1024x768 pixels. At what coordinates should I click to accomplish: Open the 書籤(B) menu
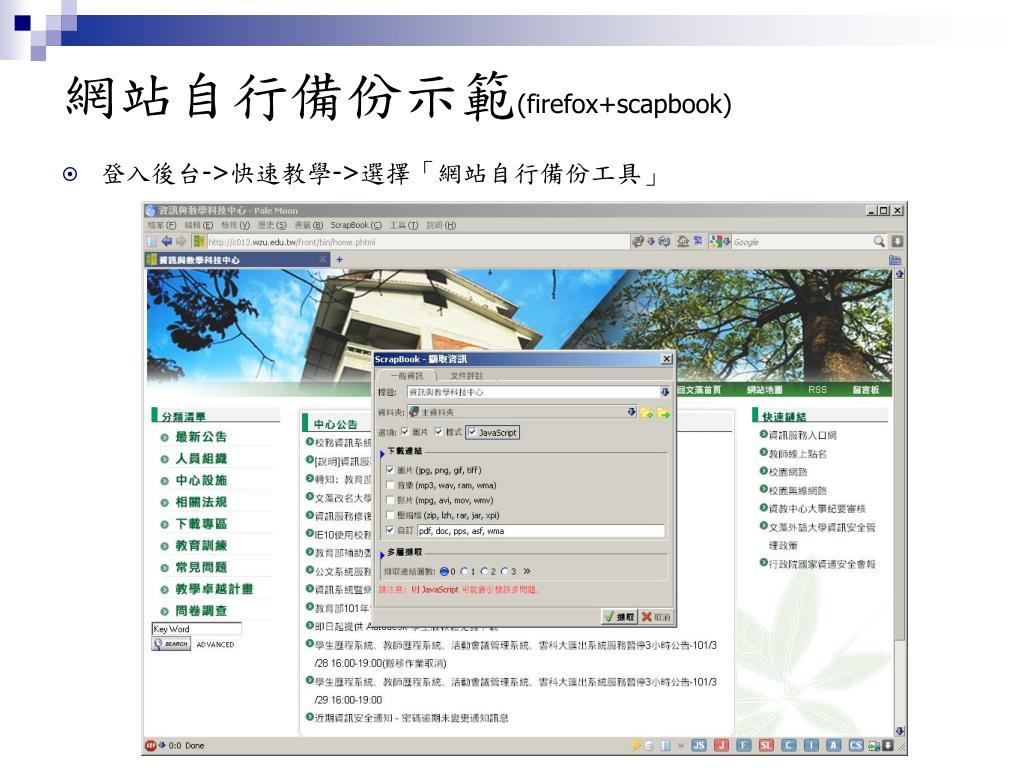[x=309, y=225]
